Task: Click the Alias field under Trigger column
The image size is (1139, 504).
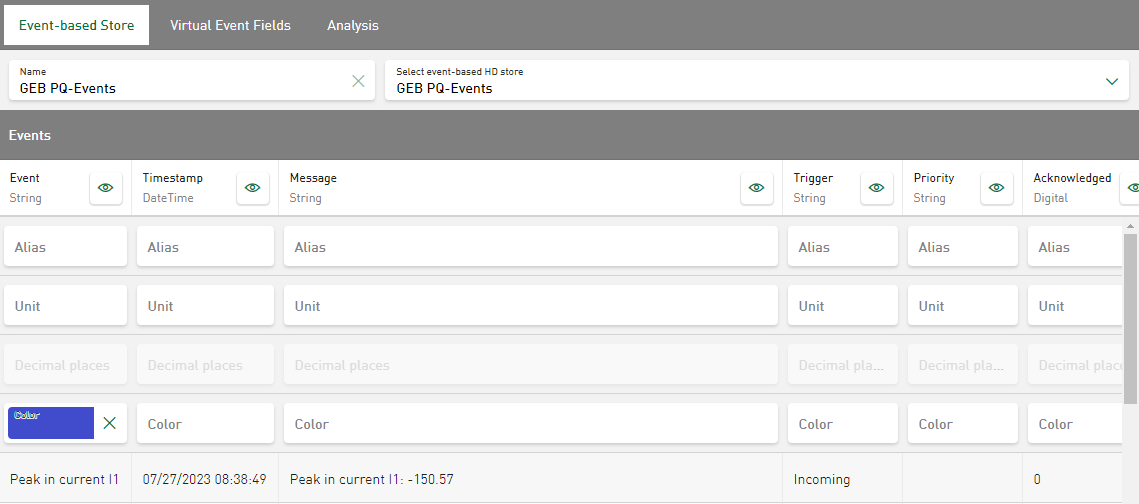Action: click(x=843, y=247)
